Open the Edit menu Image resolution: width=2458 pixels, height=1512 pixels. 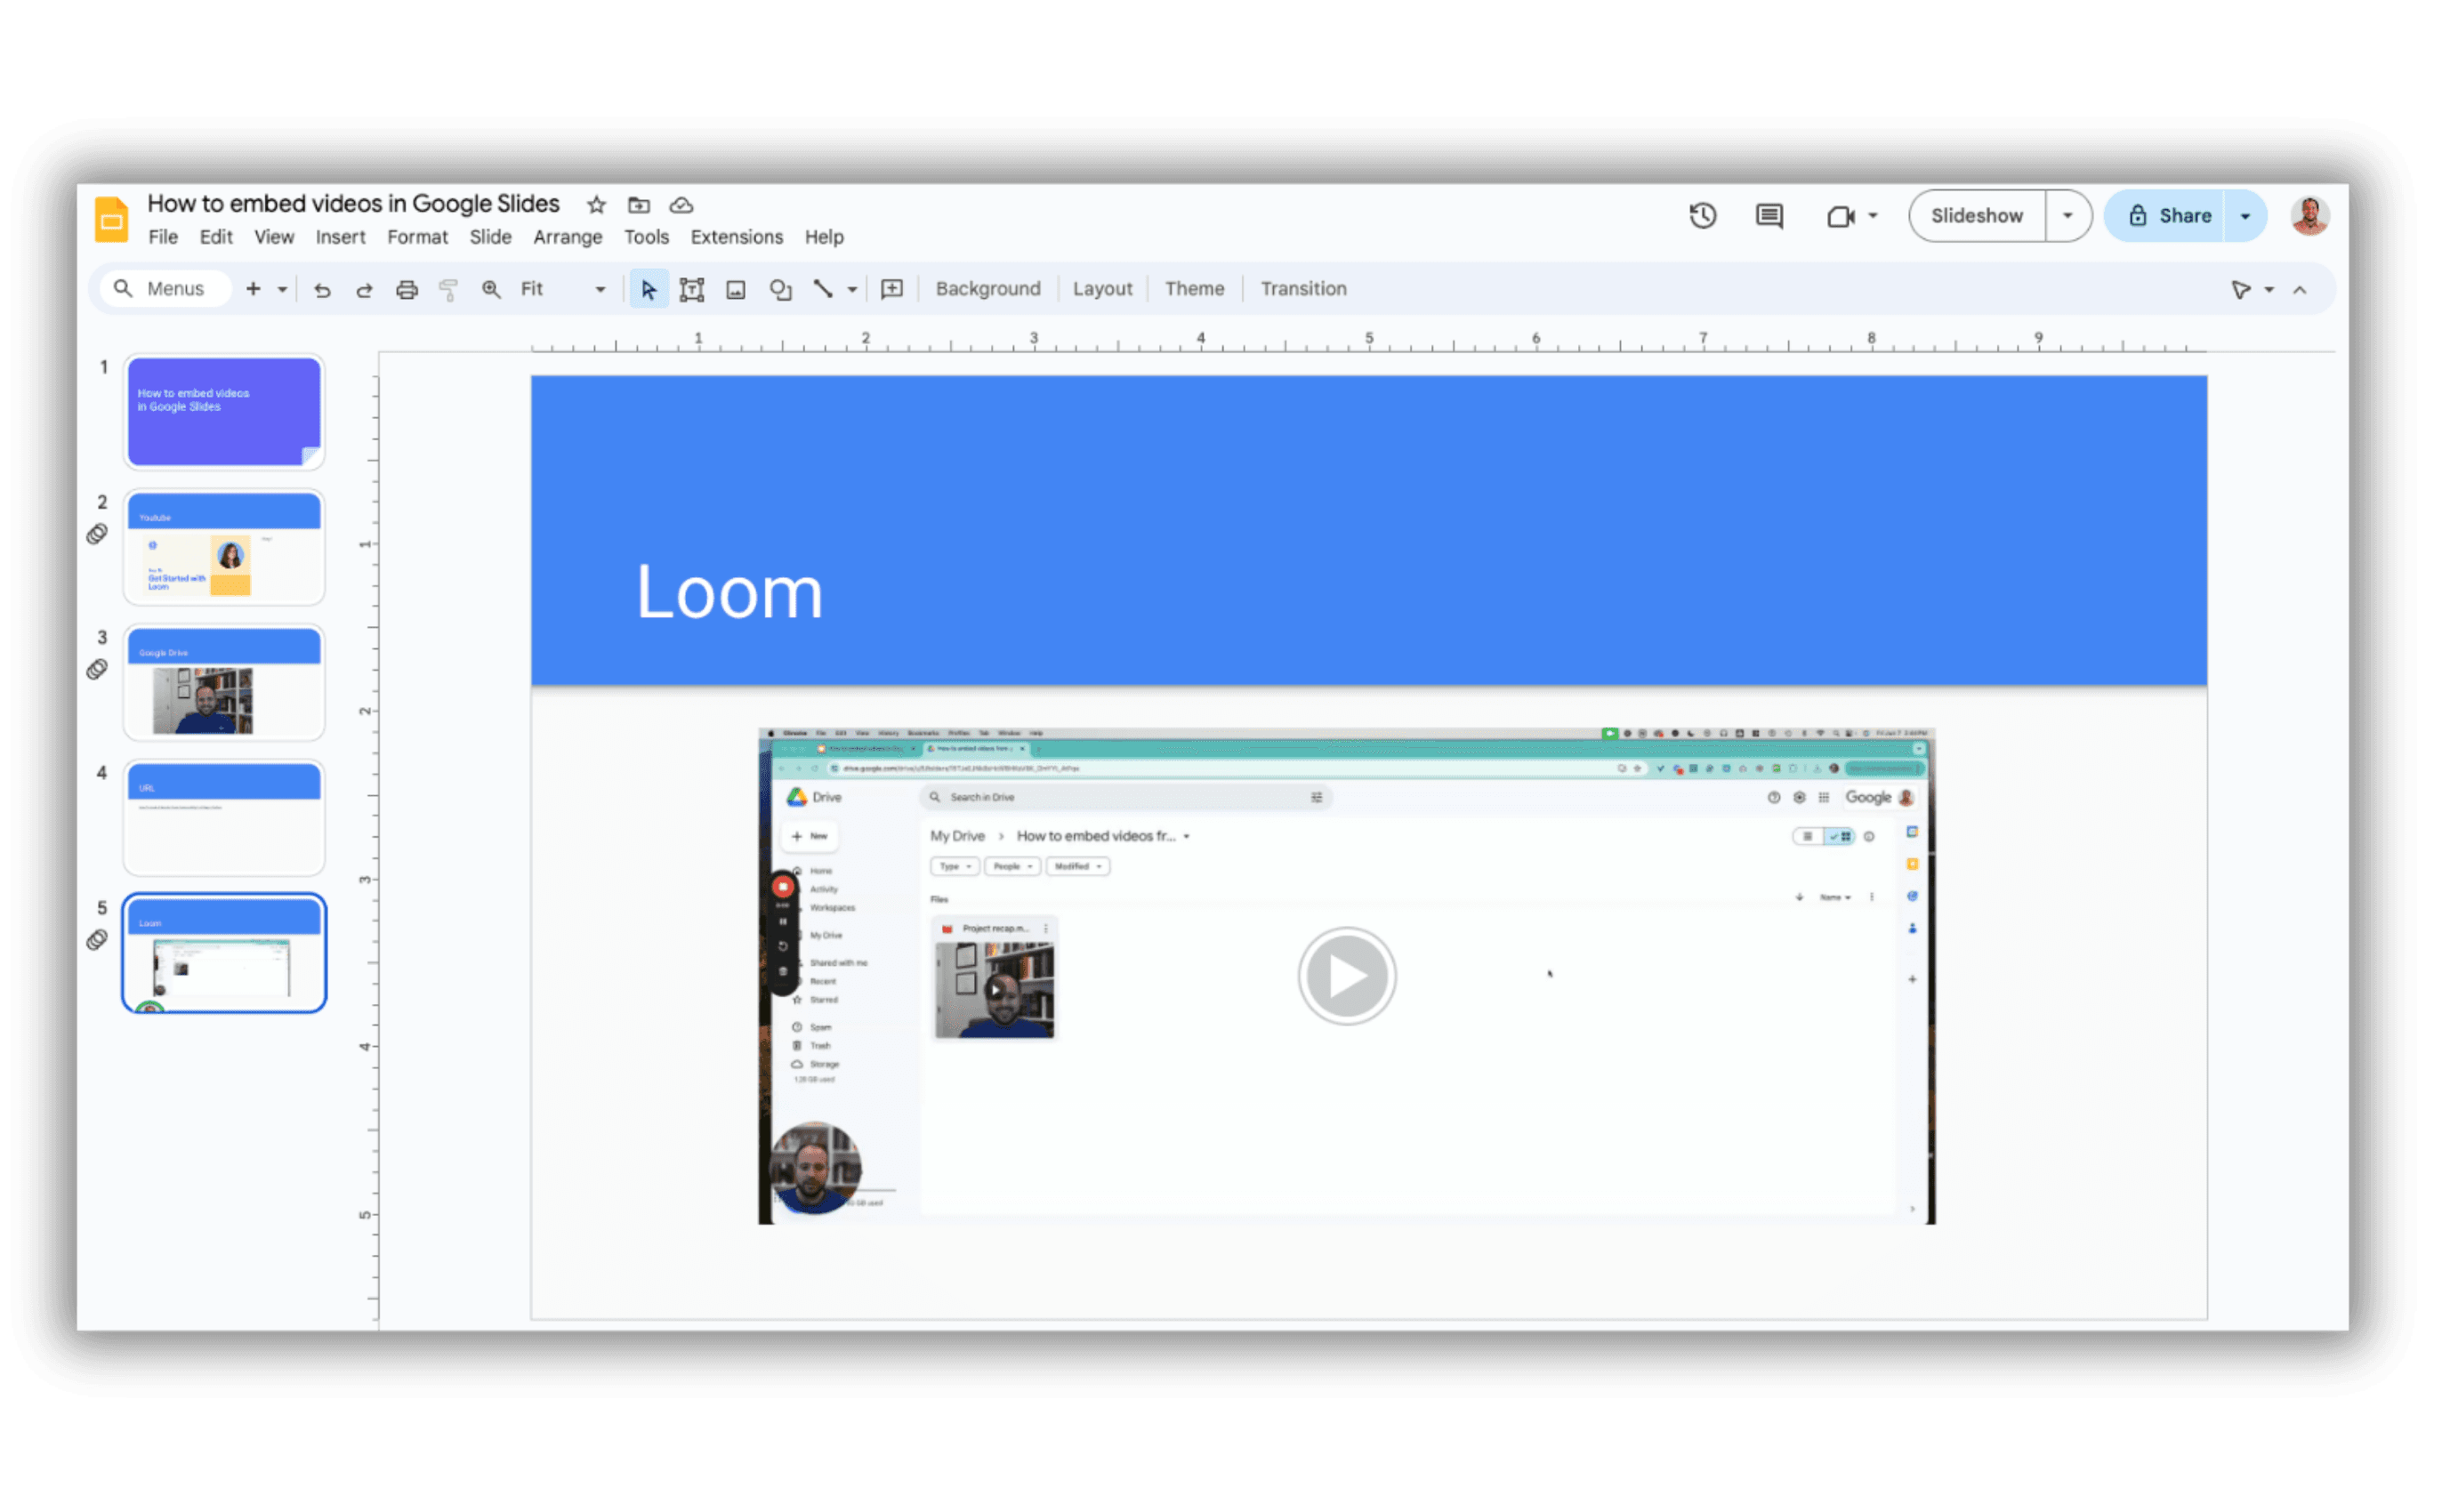(216, 237)
